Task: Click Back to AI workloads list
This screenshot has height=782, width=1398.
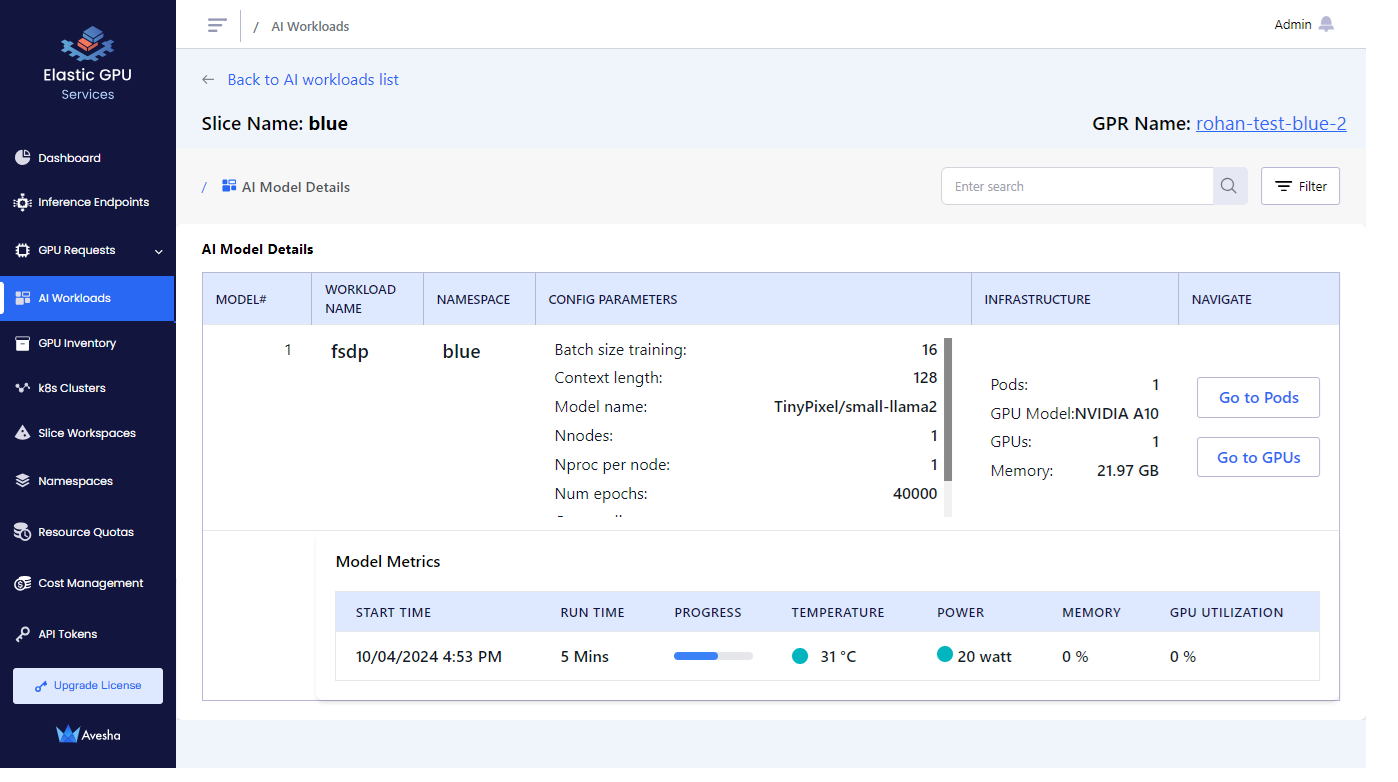Action: point(313,79)
